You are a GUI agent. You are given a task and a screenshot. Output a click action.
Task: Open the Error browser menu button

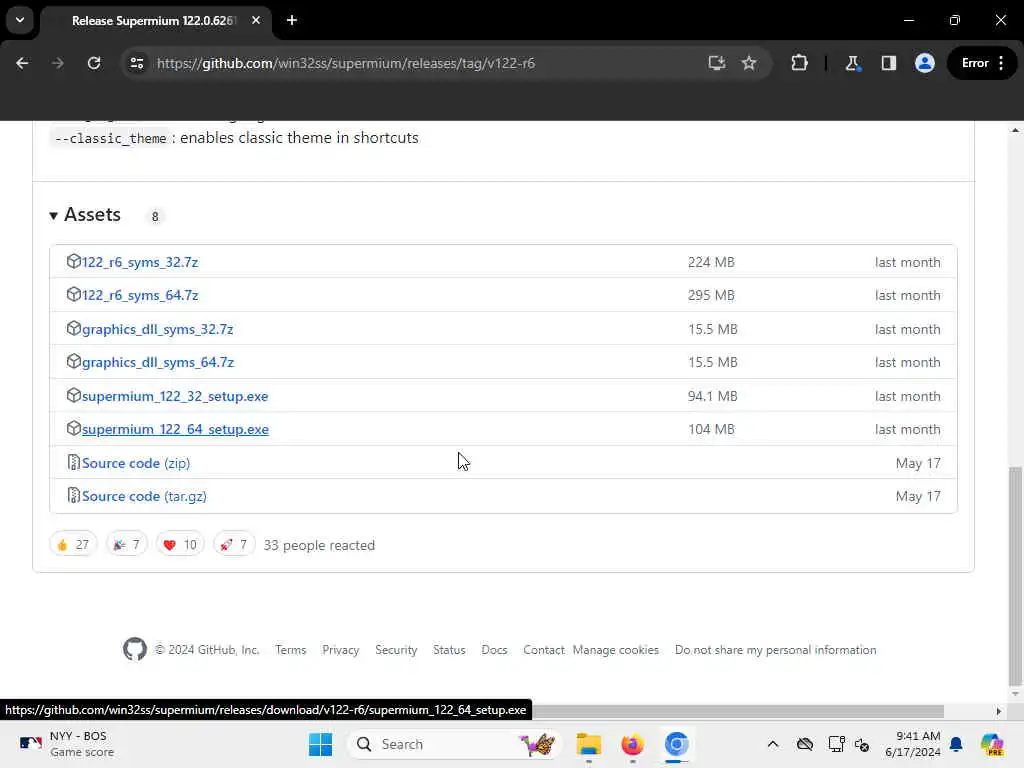(982, 63)
